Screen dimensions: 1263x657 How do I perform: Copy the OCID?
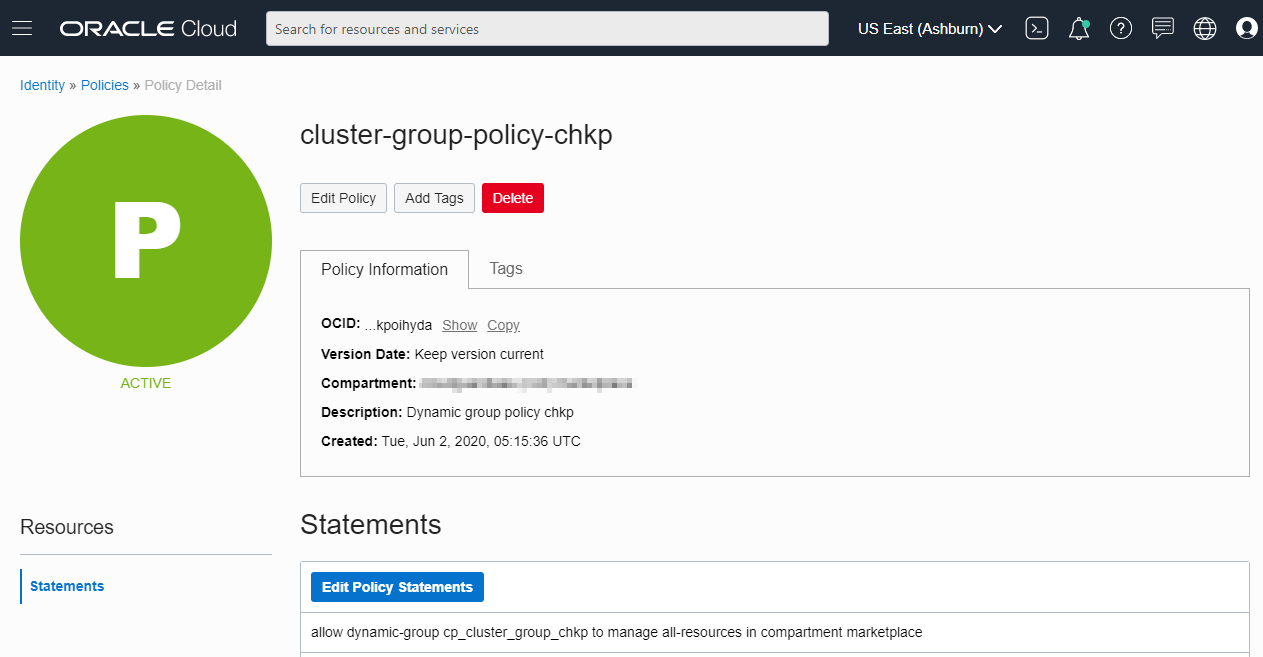(503, 325)
